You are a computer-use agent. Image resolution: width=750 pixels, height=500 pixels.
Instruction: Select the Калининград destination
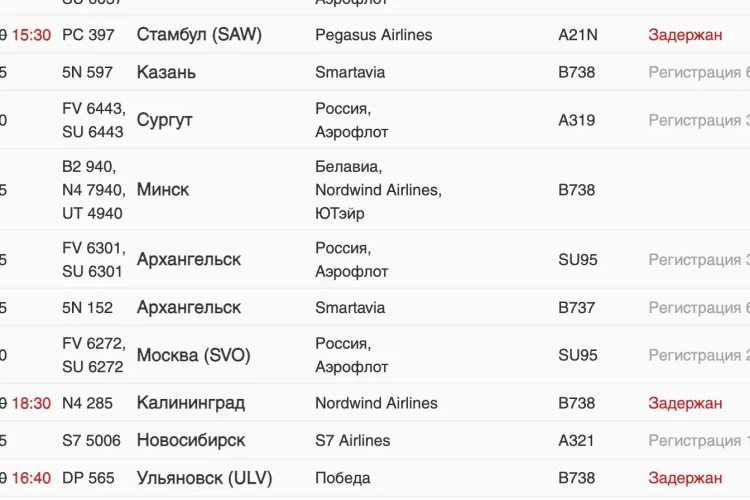[x=190, y=403]
